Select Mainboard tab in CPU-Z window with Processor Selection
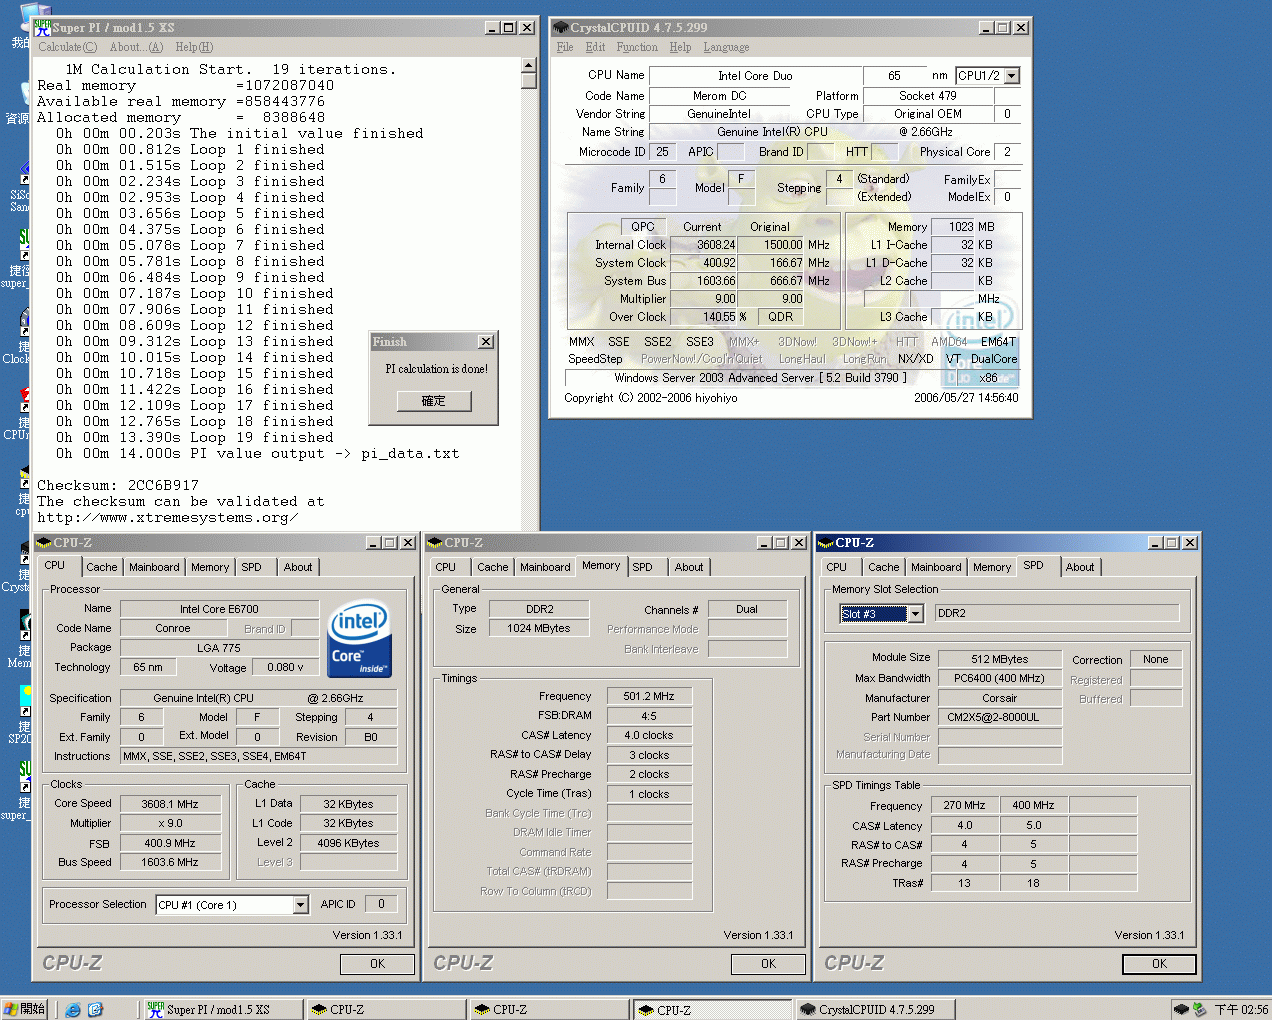This screenshot has height=1020, width=1272. tap(154, 567)
